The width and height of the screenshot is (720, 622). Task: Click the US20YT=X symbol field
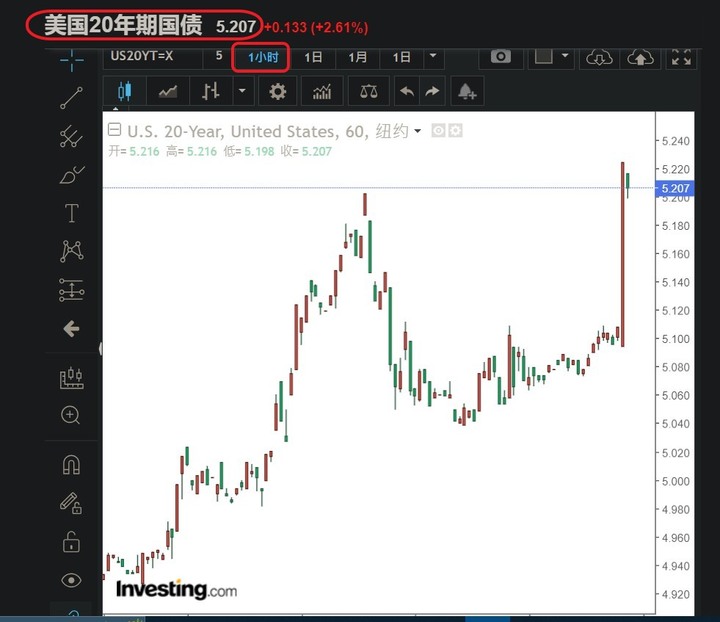[153, 56]
